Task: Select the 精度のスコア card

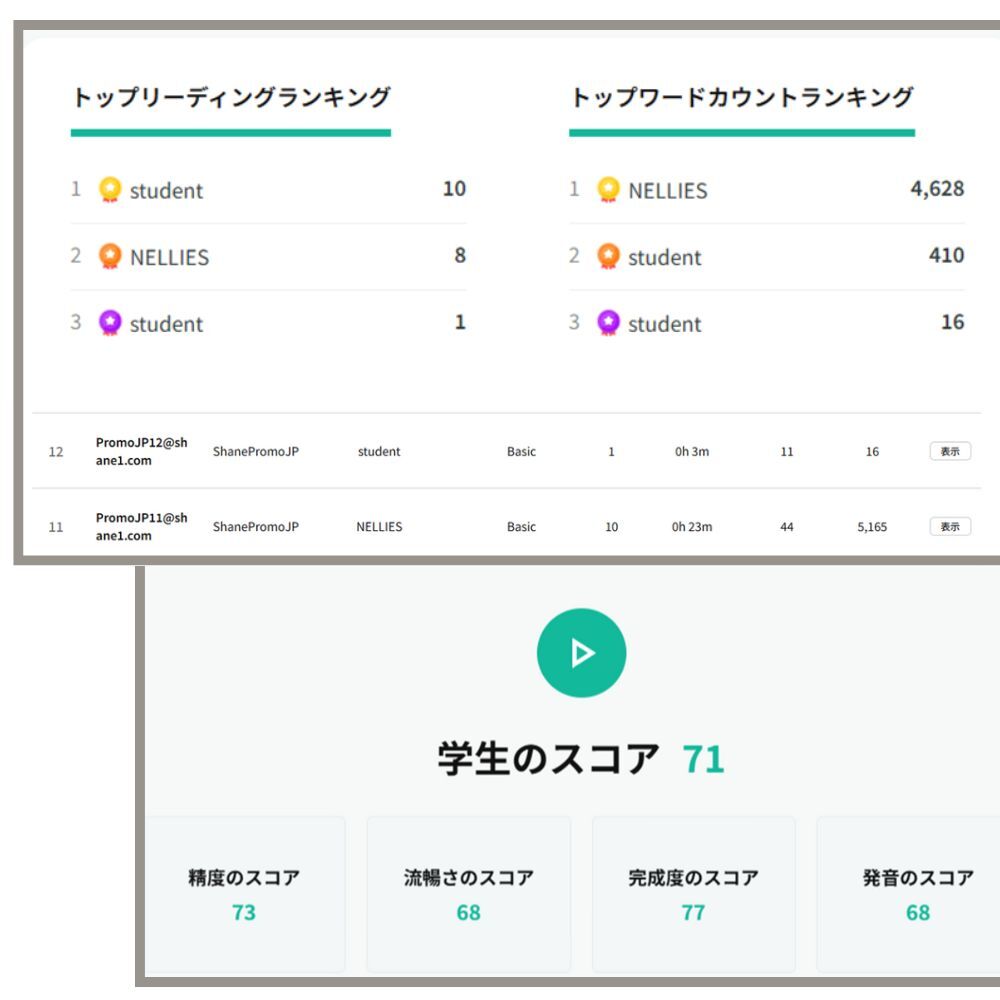Action: tap(244, 893)
